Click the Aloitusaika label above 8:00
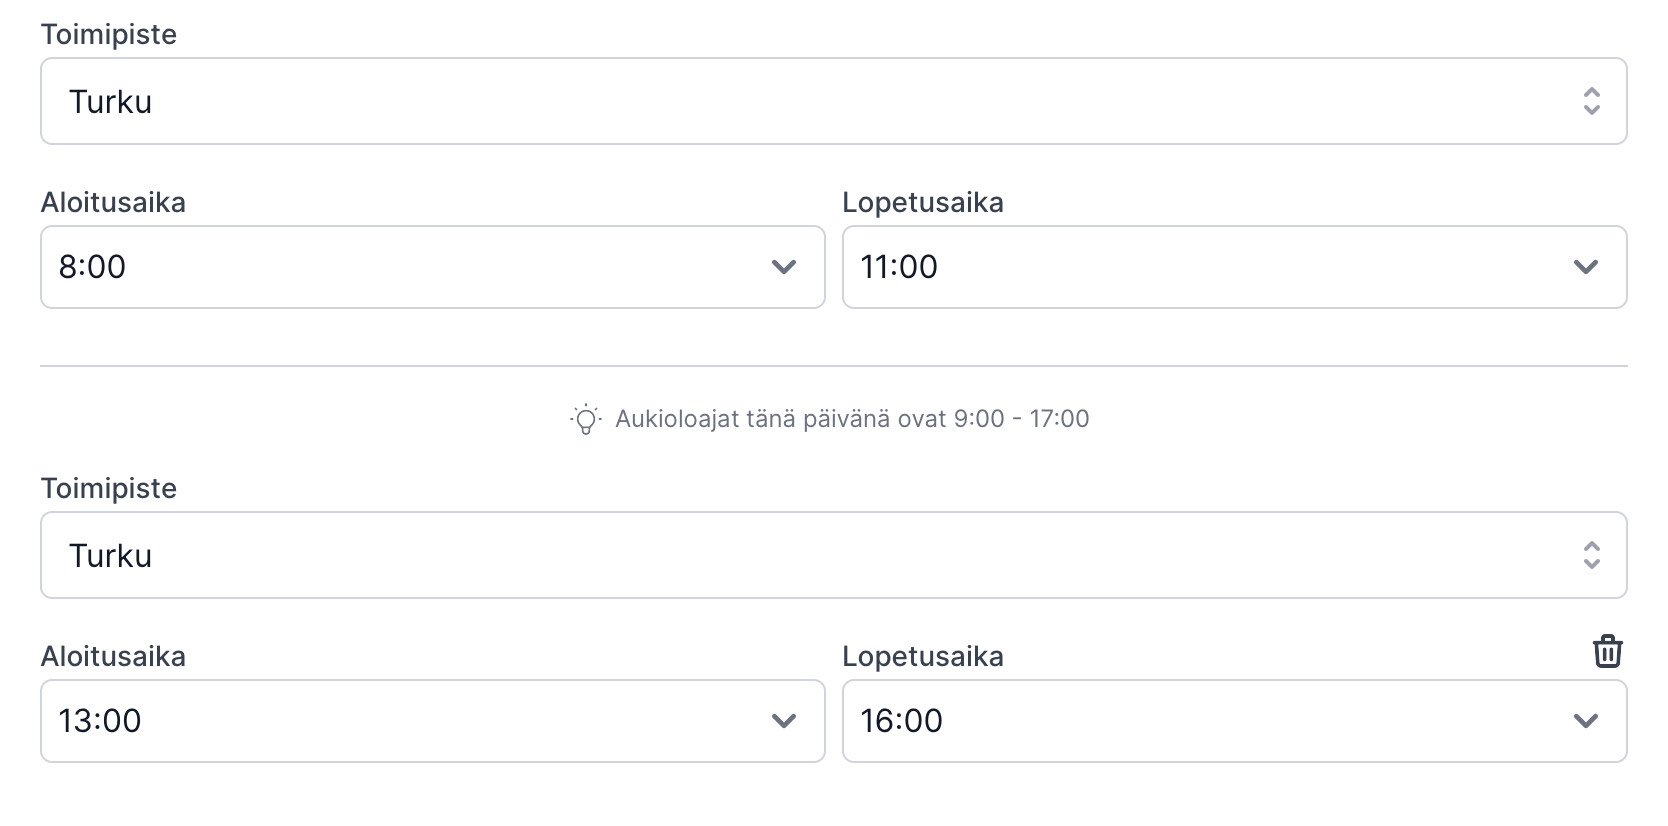1668x826 pixels. [113, 202]
